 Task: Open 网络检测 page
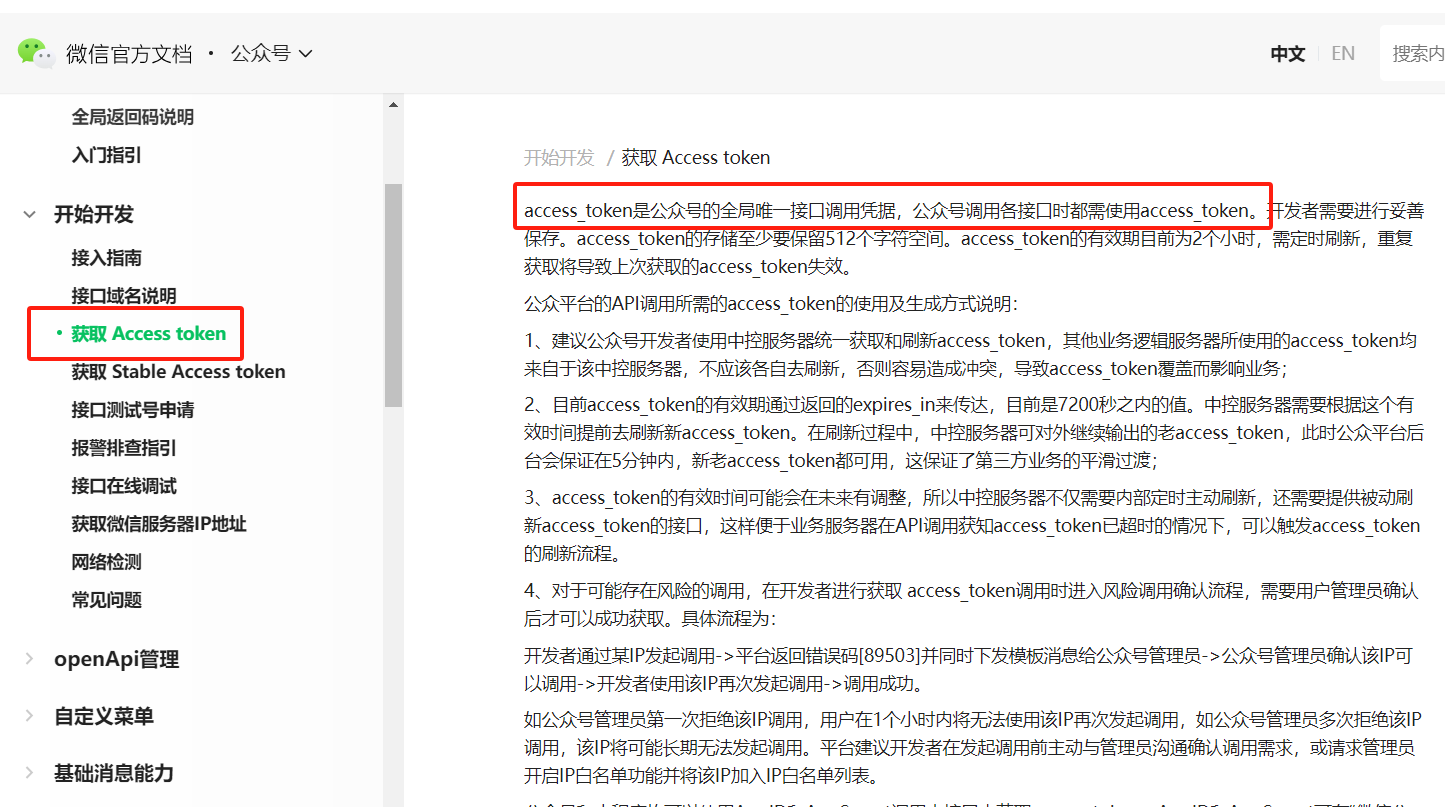[x=107, y=562]
